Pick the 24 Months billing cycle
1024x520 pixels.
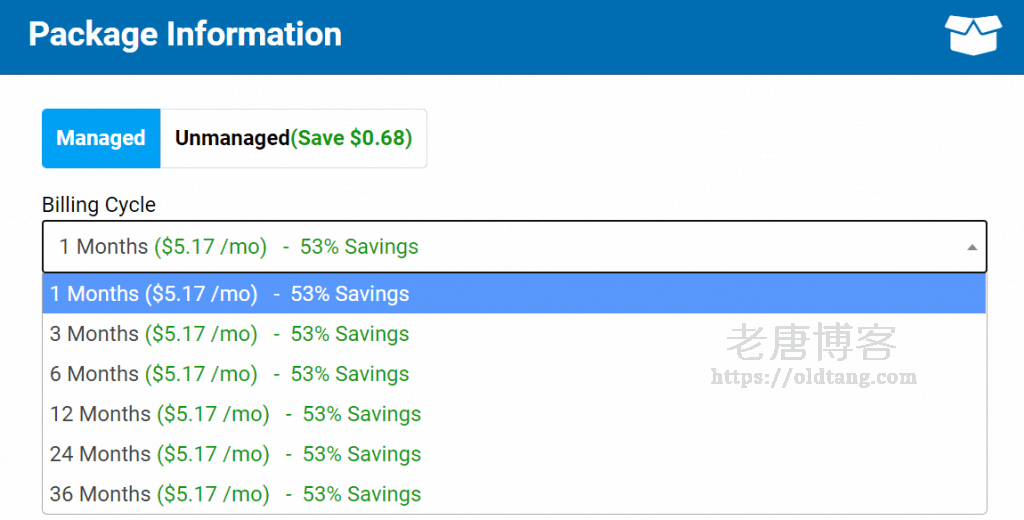[236, 454]
